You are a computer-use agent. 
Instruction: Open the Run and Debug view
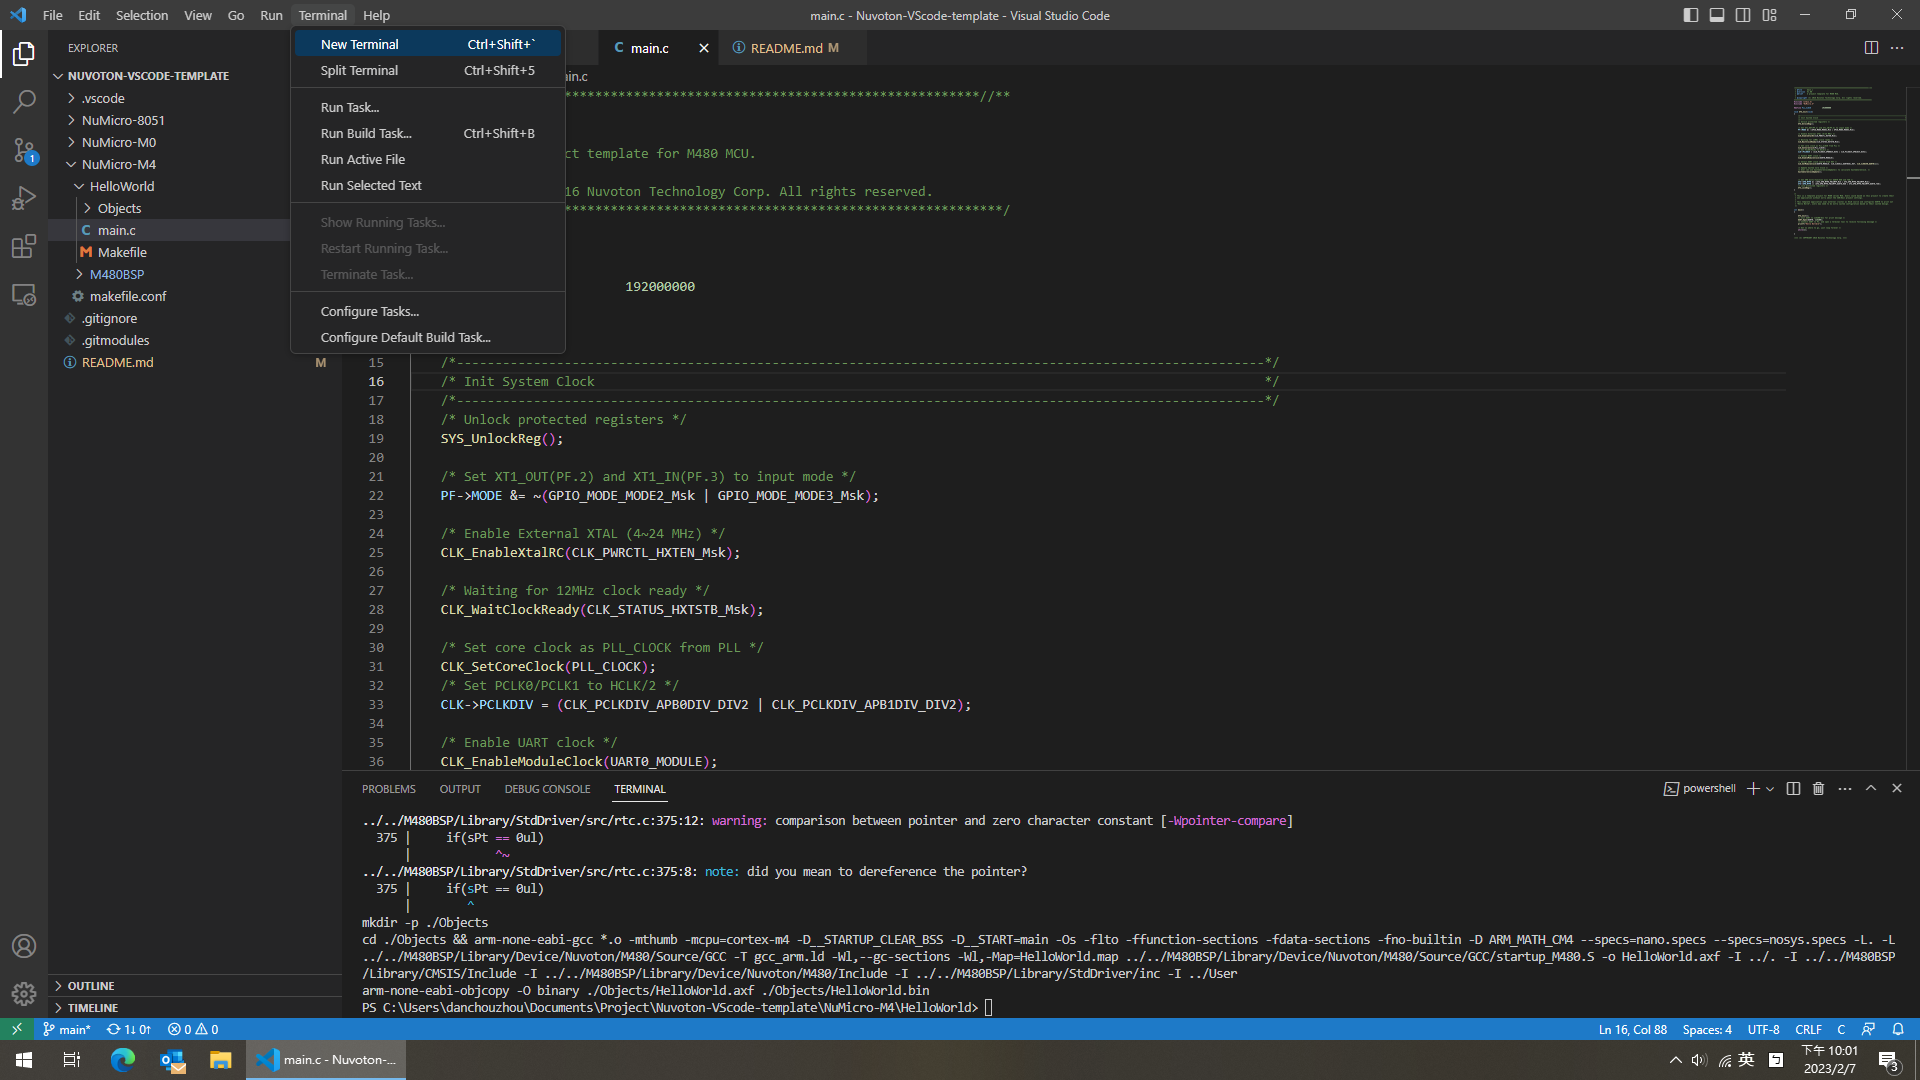pyautogui.click(x=24, y=198)
